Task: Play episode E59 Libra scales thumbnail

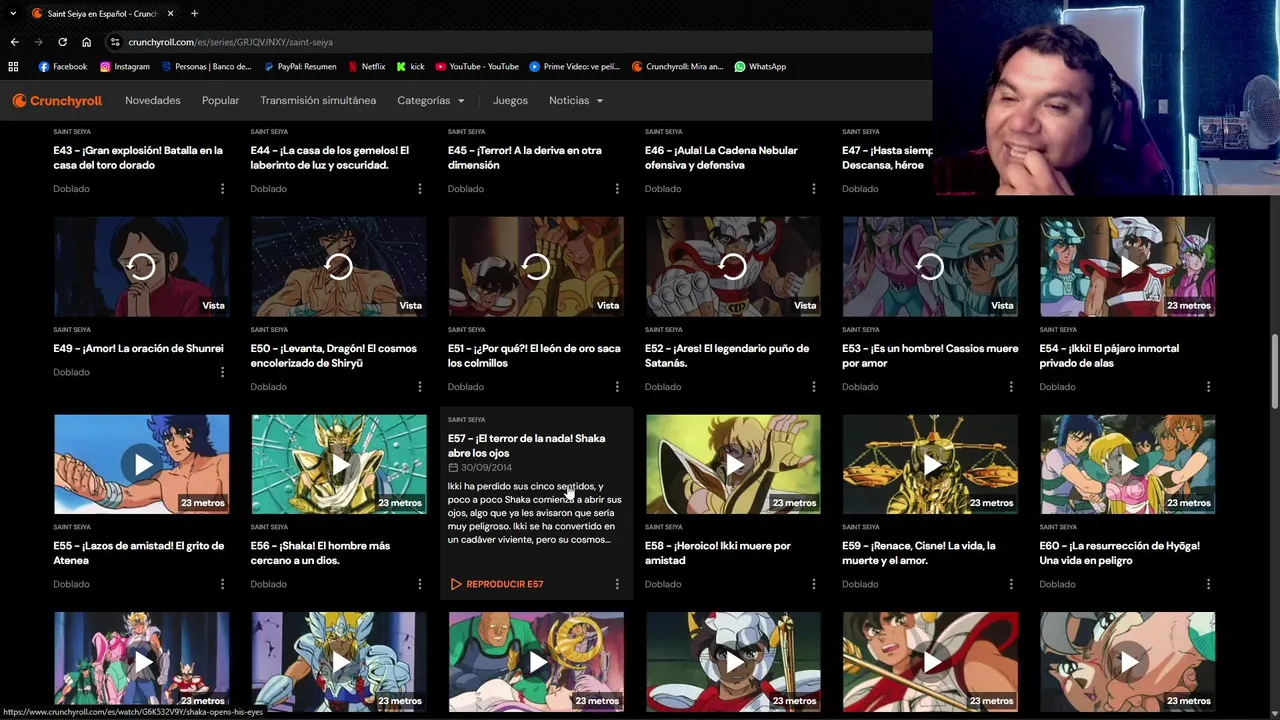Action: tap(929, 464)
